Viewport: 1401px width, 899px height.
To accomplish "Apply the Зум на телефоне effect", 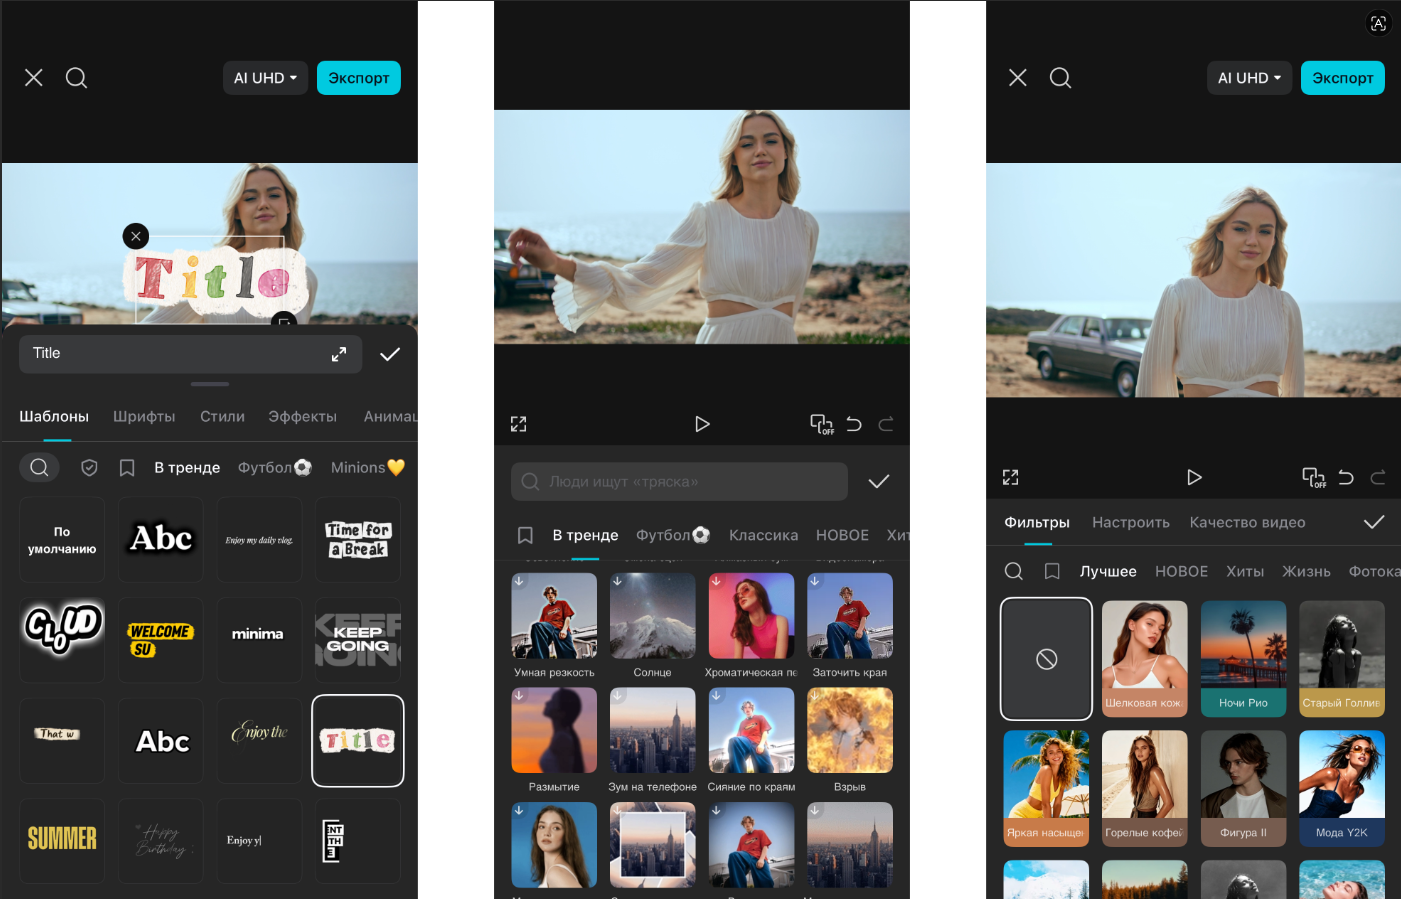I will [x=652, y=741].
